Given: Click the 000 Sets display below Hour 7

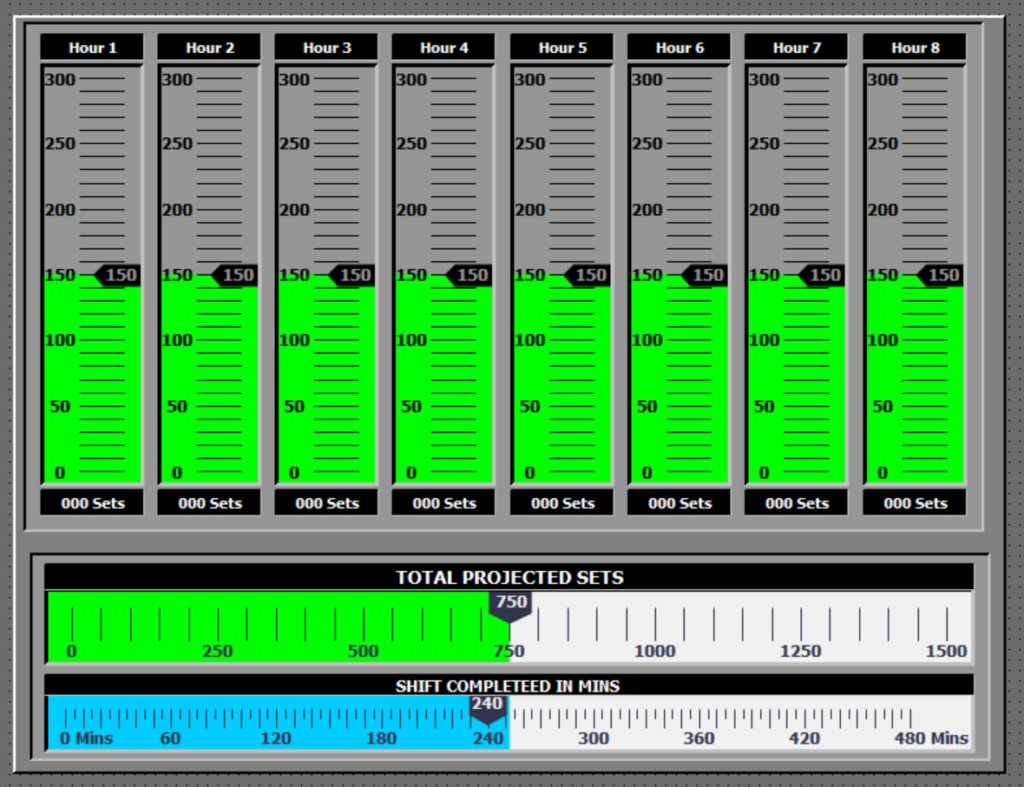Looking at the screenshot, I should [796, 503].
